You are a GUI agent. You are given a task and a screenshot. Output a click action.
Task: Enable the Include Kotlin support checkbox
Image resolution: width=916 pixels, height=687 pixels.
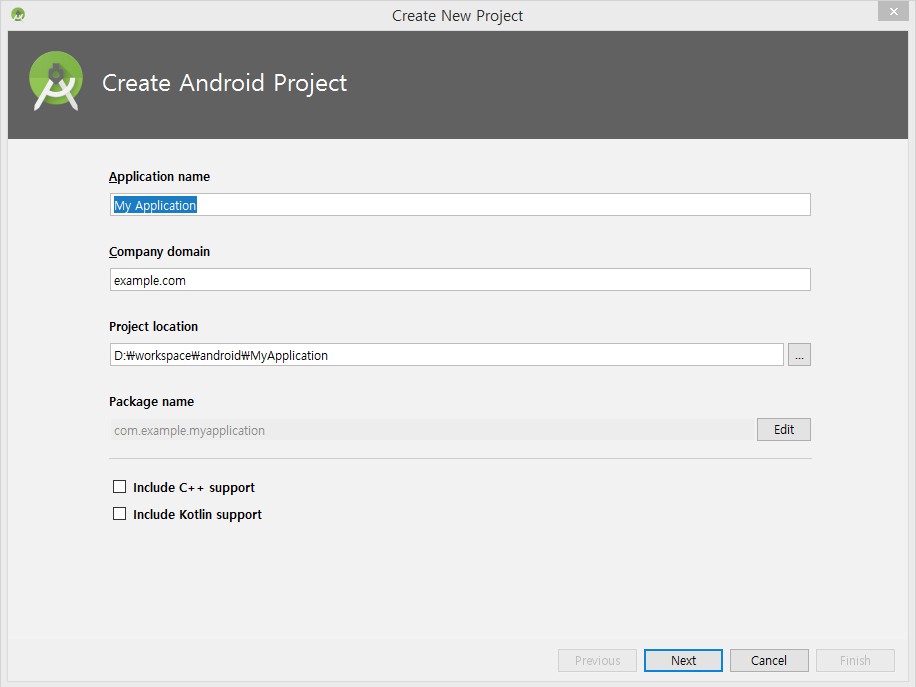[x=119, y=514]
